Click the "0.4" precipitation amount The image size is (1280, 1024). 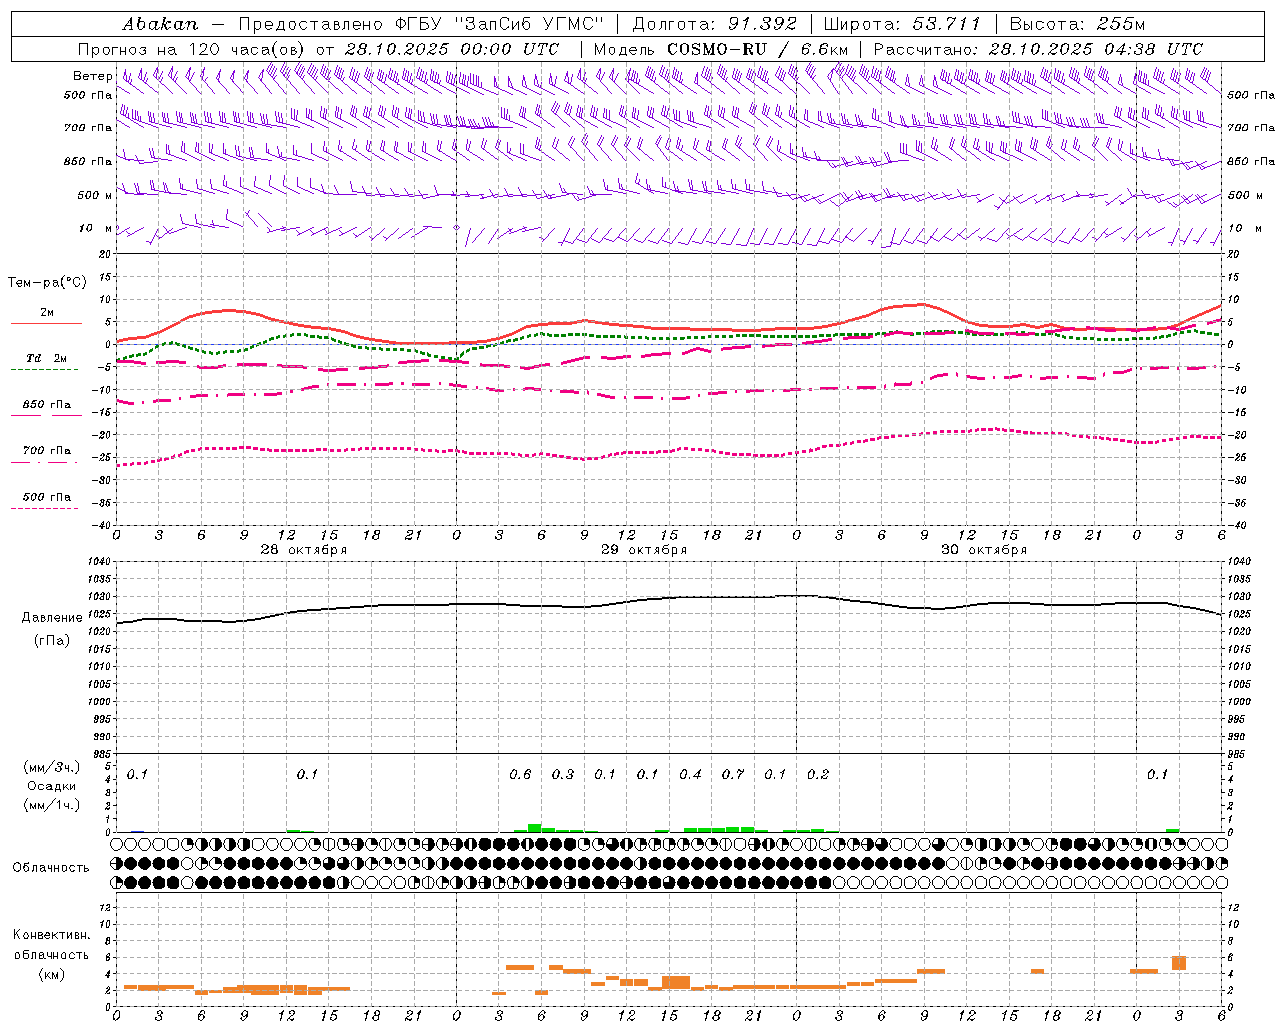click(690, 775)
